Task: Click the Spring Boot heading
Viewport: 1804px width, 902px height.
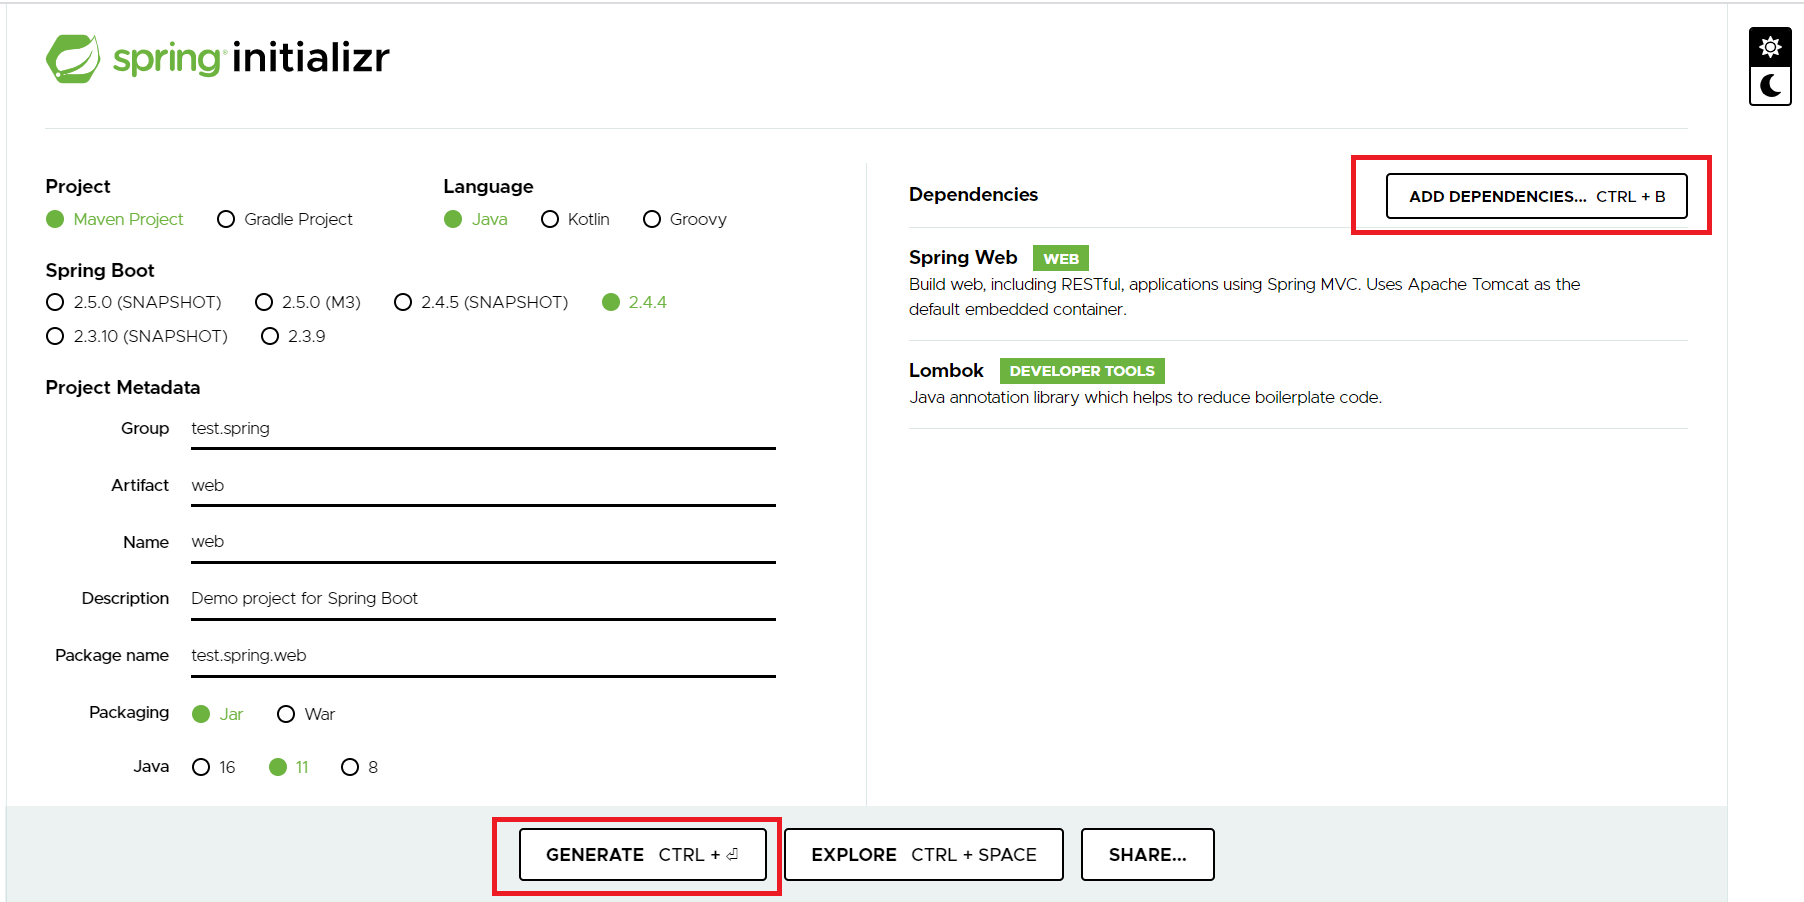Action: (100, 270)
